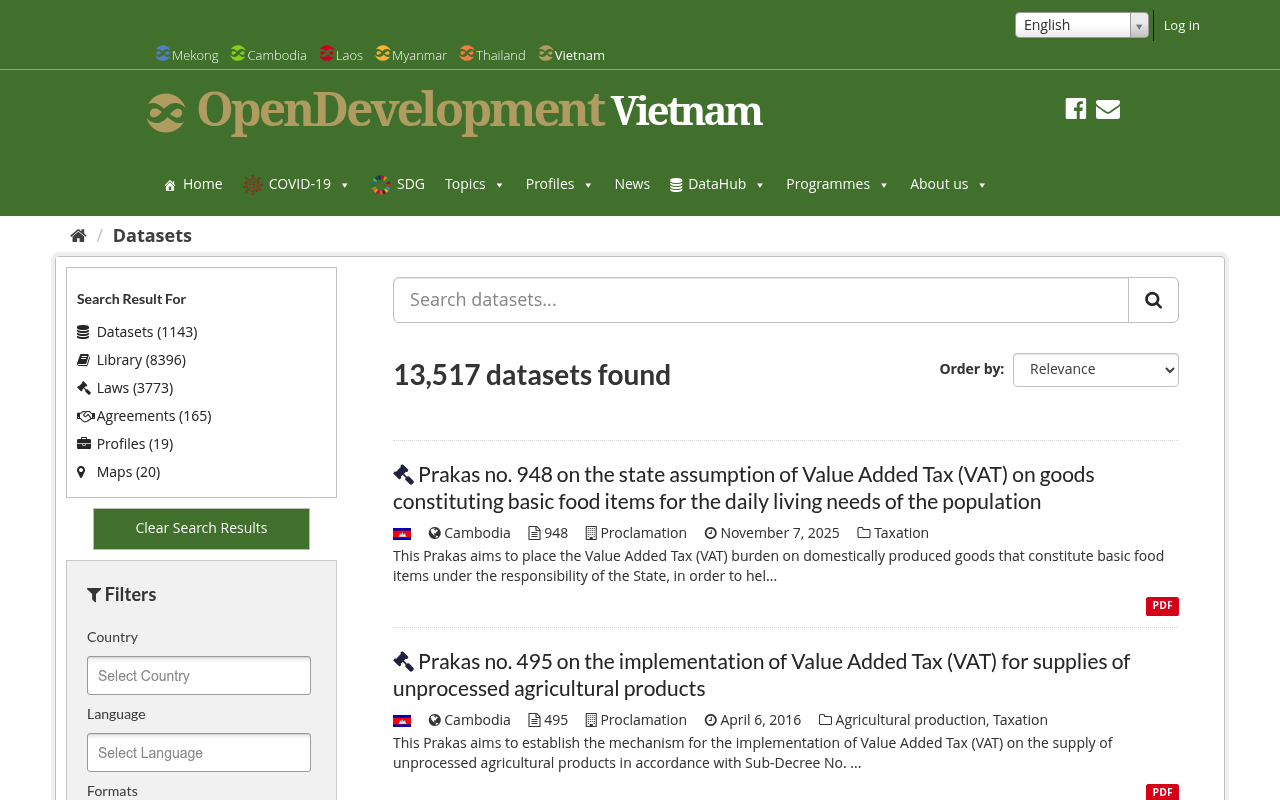Click the Thailand site icon
The height and width of the screenshot is (800, 1280).
tap(467, 53)
